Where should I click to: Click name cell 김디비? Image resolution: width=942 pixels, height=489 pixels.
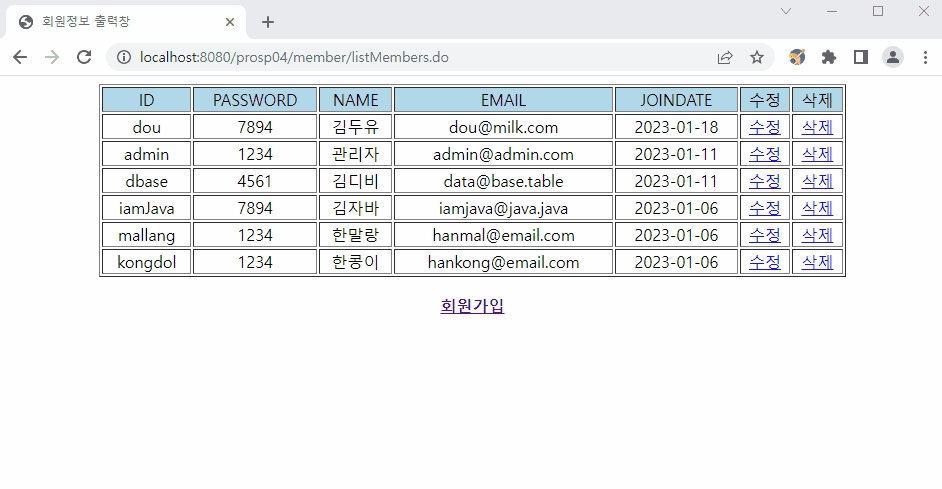pos(356,181)
